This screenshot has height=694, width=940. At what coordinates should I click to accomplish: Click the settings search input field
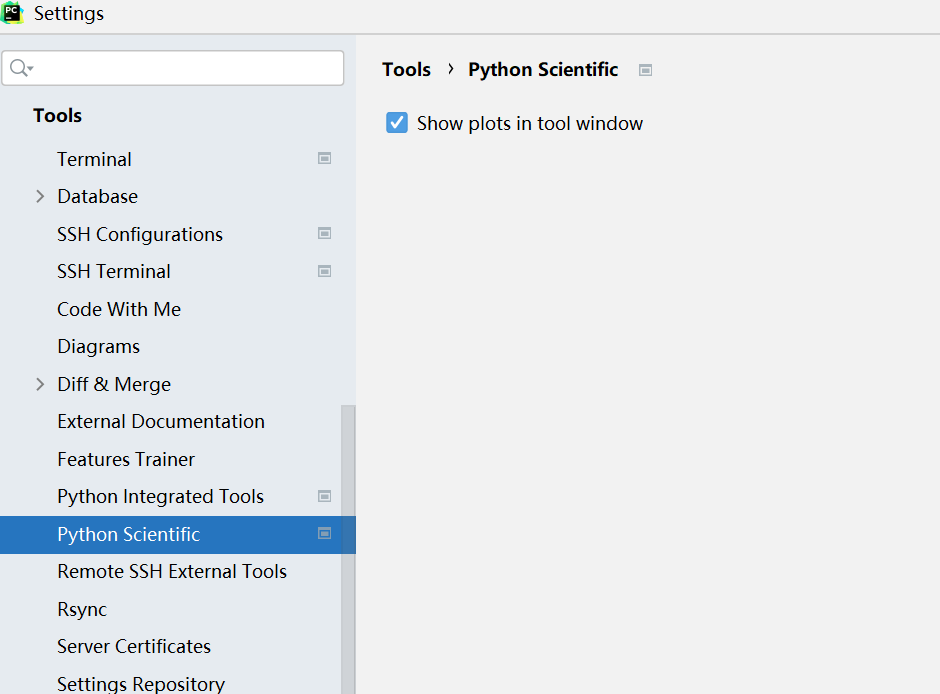pos(185,68)
